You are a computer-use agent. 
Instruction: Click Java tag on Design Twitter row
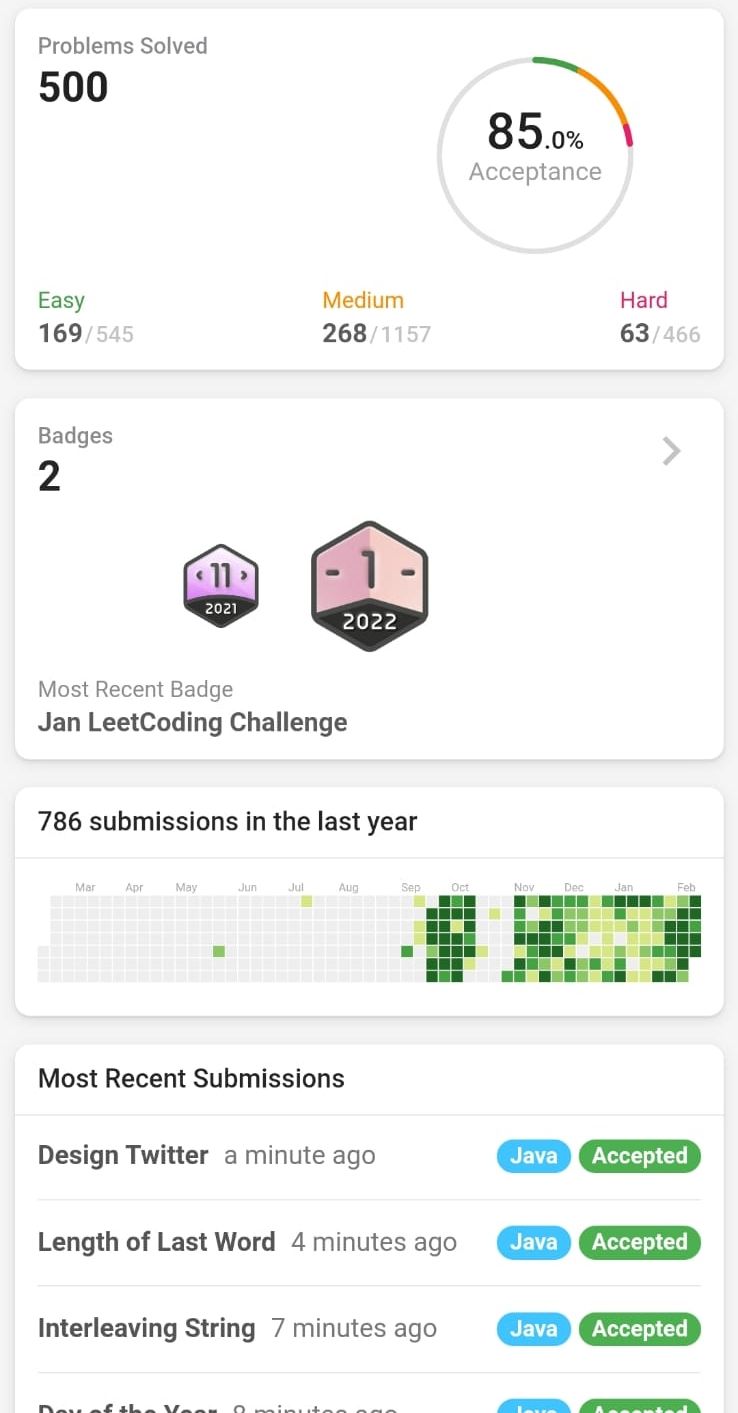point(534,1156)
